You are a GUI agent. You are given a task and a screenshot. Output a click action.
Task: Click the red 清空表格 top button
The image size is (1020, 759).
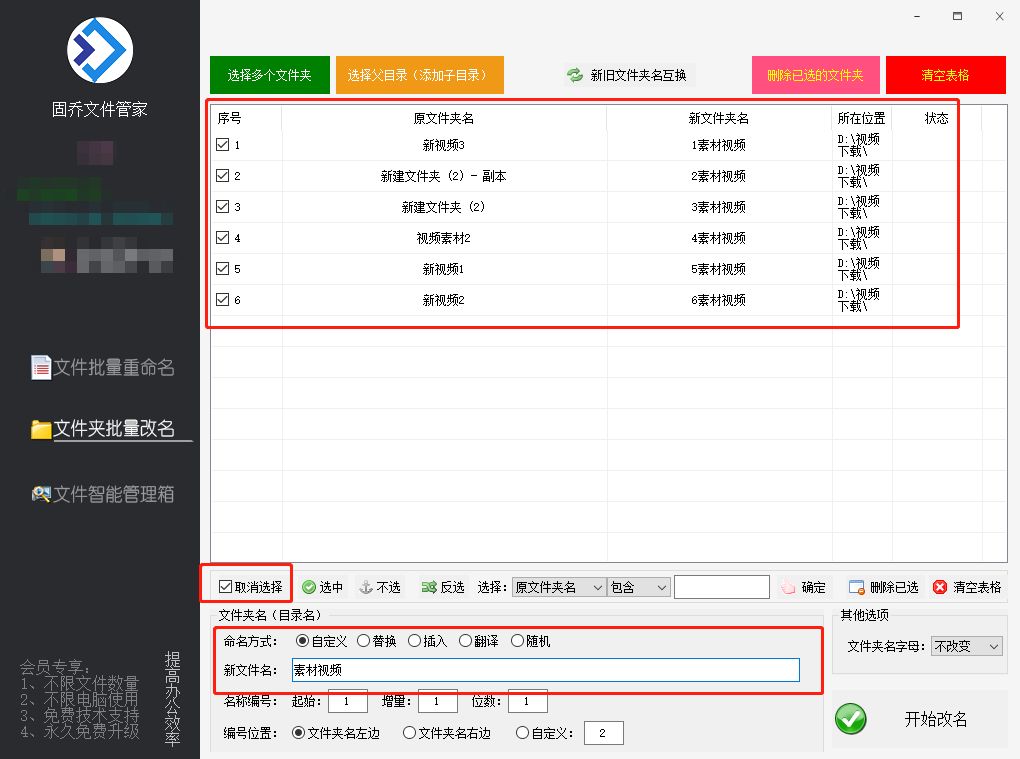[945, 75]
